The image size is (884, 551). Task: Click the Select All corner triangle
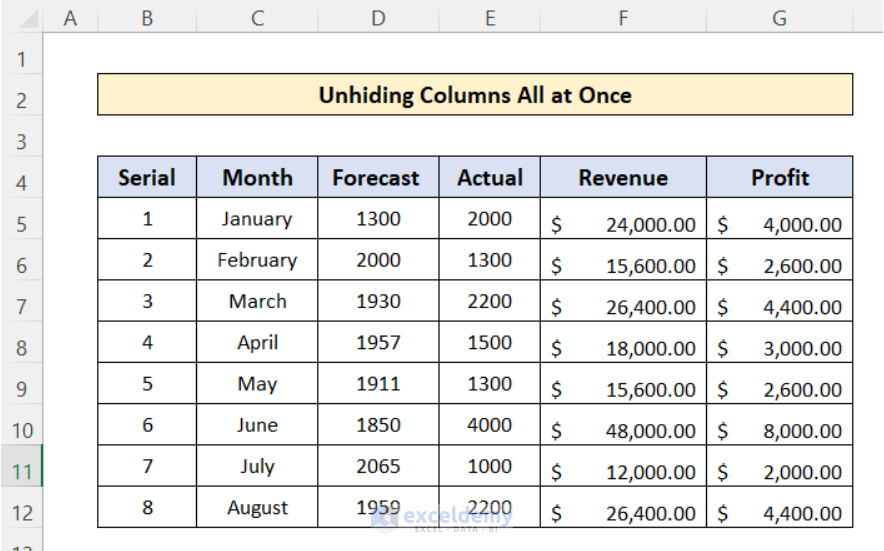pyautogui.click(x=22, y=18)
